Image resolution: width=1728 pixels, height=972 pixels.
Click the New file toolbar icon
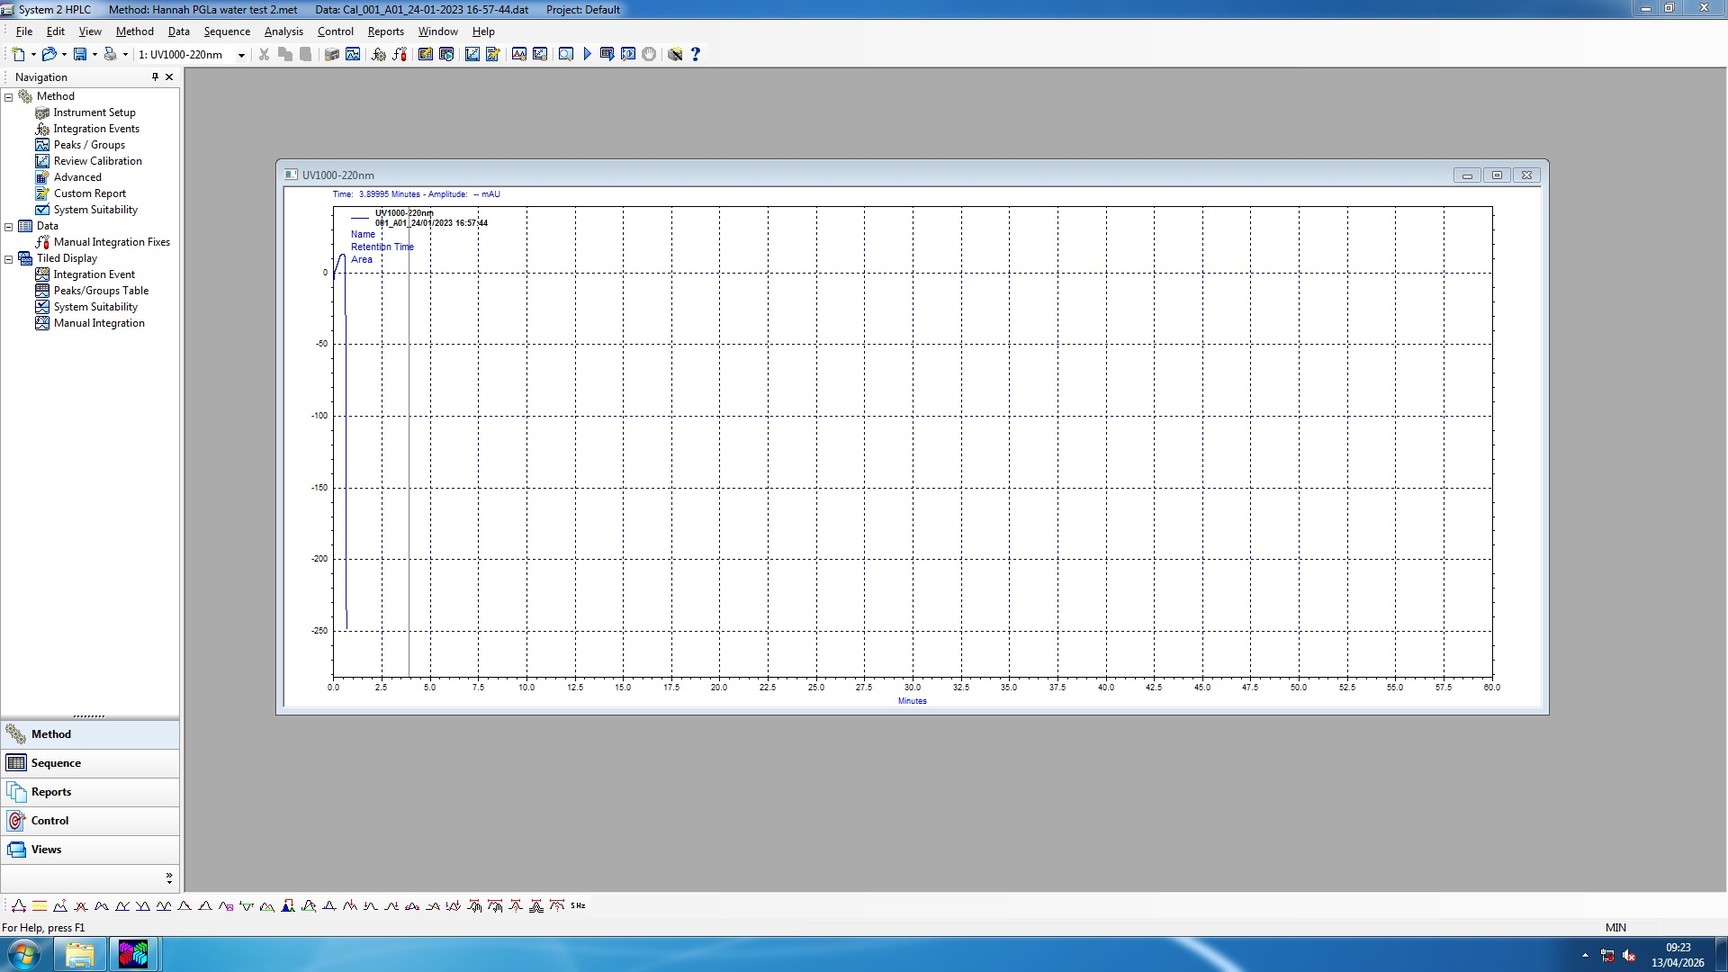[18, 54]
